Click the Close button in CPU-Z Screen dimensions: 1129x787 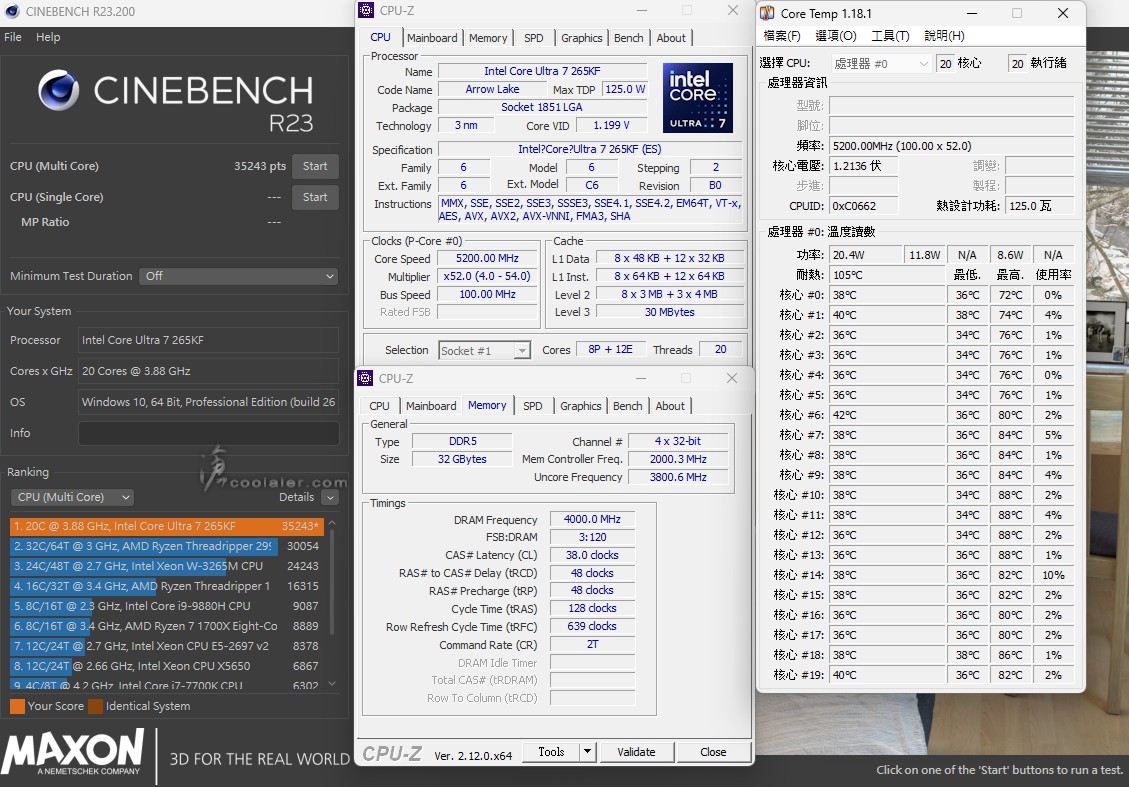point(713,752)
